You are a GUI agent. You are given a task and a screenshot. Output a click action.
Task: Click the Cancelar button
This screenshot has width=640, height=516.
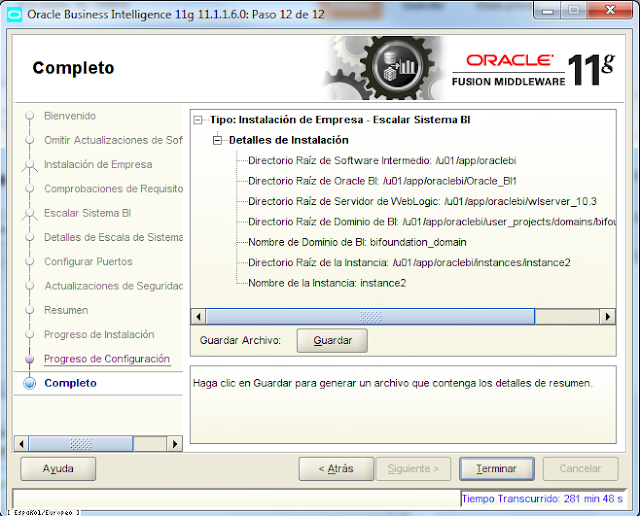580,469
